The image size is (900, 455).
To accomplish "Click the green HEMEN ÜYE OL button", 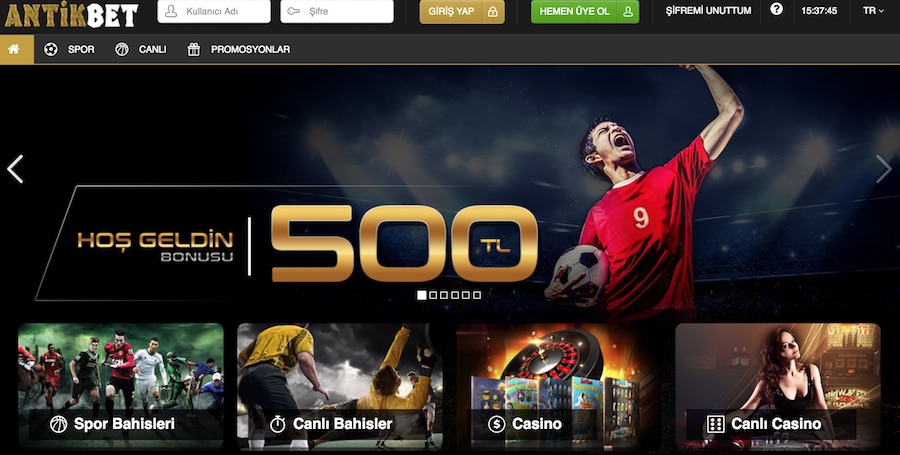I will coord(585,11).
